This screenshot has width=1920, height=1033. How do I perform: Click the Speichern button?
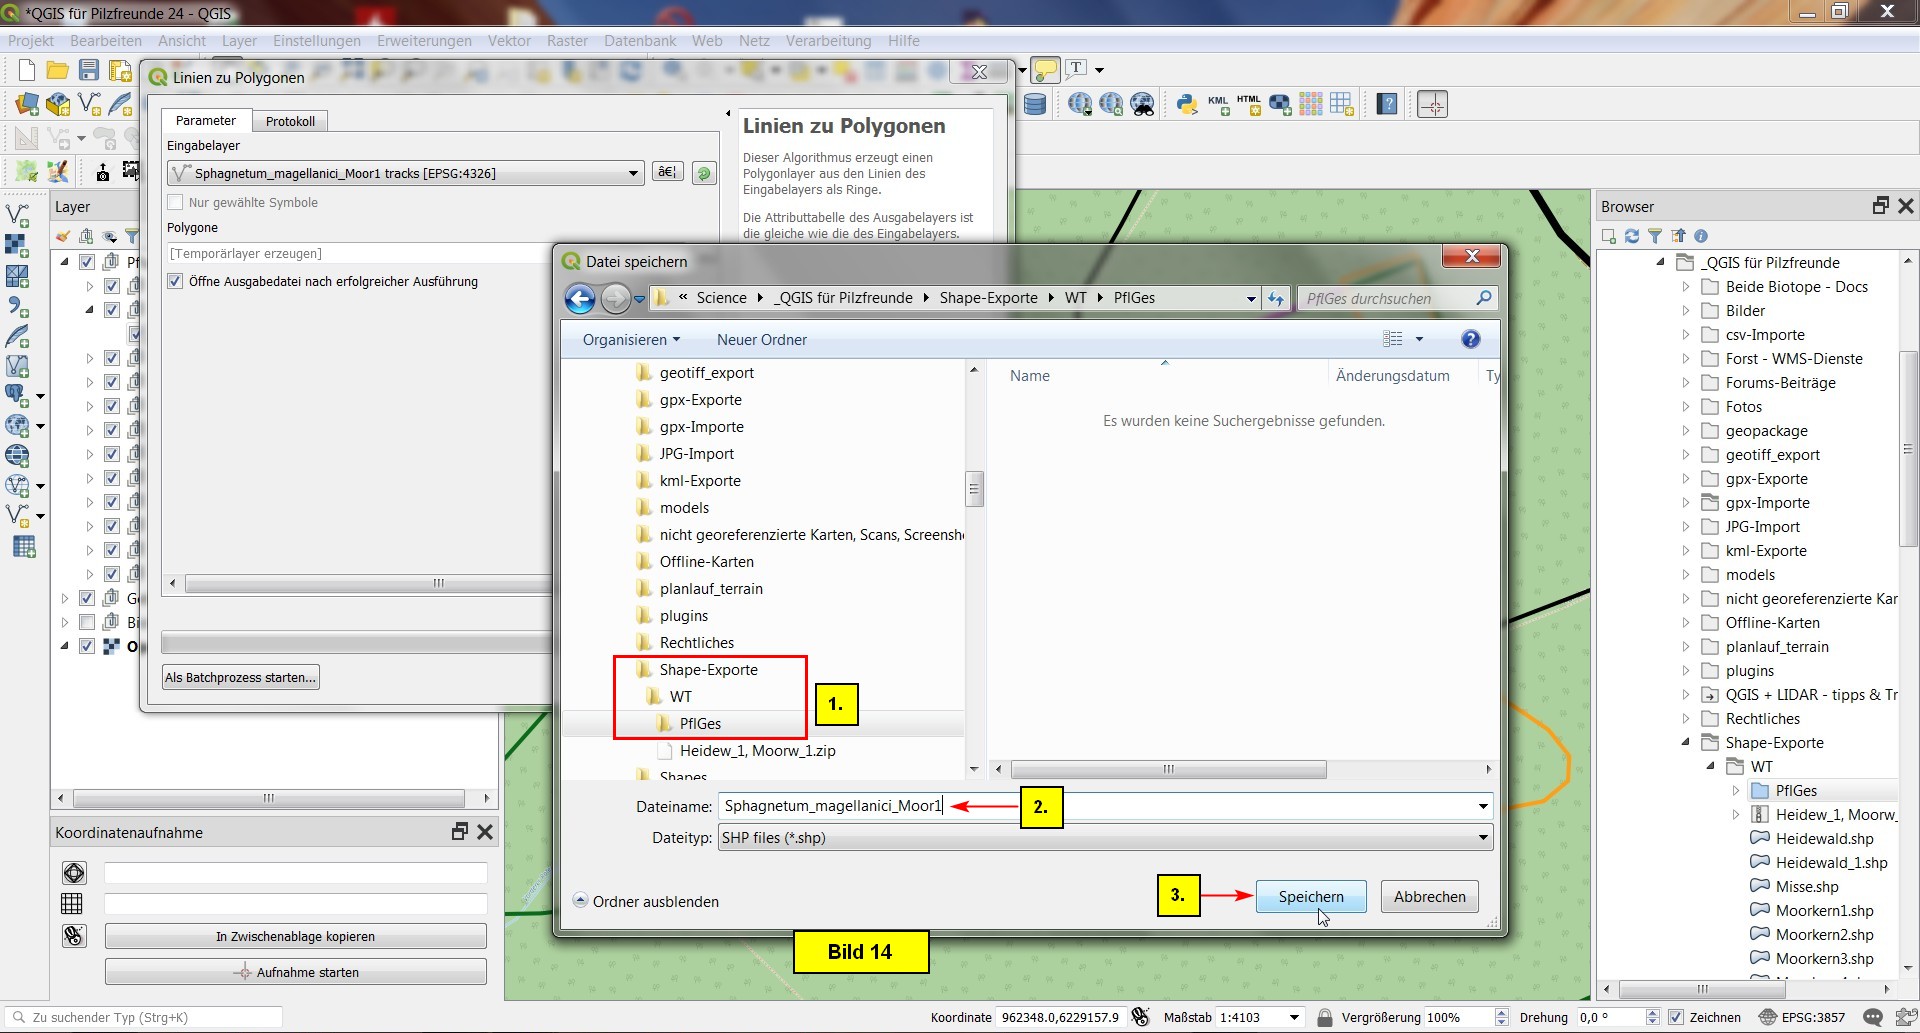(x=1310, y=897)
